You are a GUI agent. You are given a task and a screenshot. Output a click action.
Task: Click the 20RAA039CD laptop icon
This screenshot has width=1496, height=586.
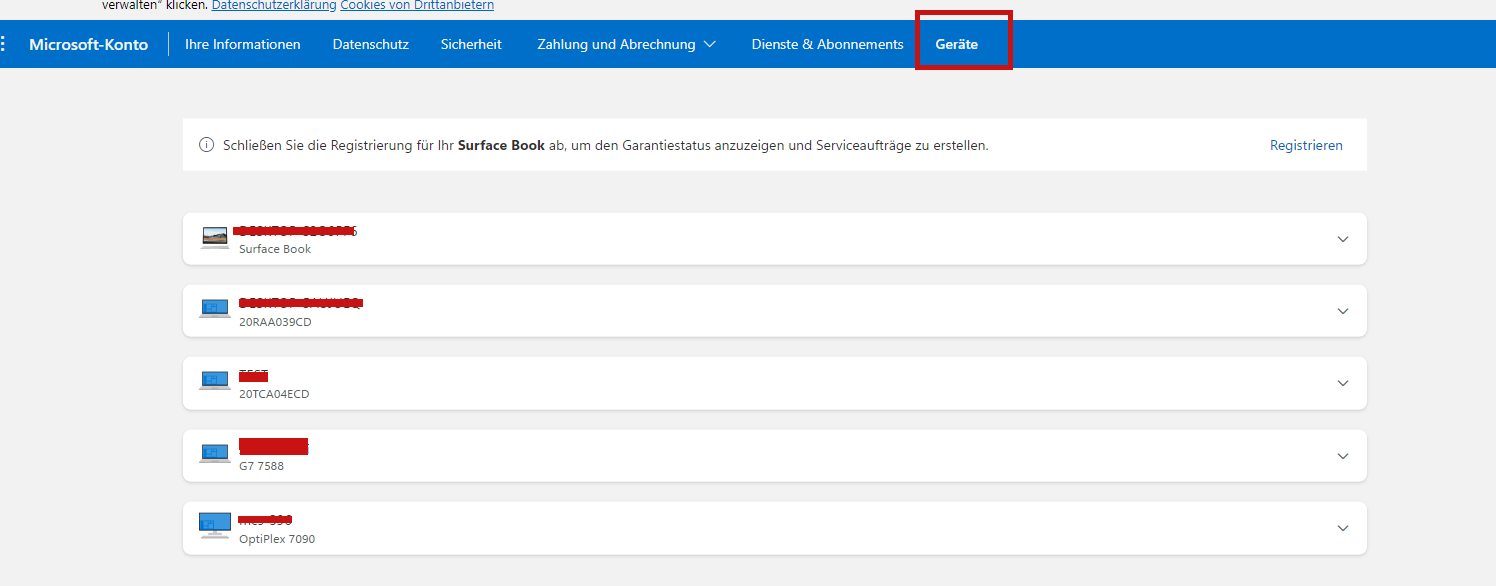tap(215, 310)
